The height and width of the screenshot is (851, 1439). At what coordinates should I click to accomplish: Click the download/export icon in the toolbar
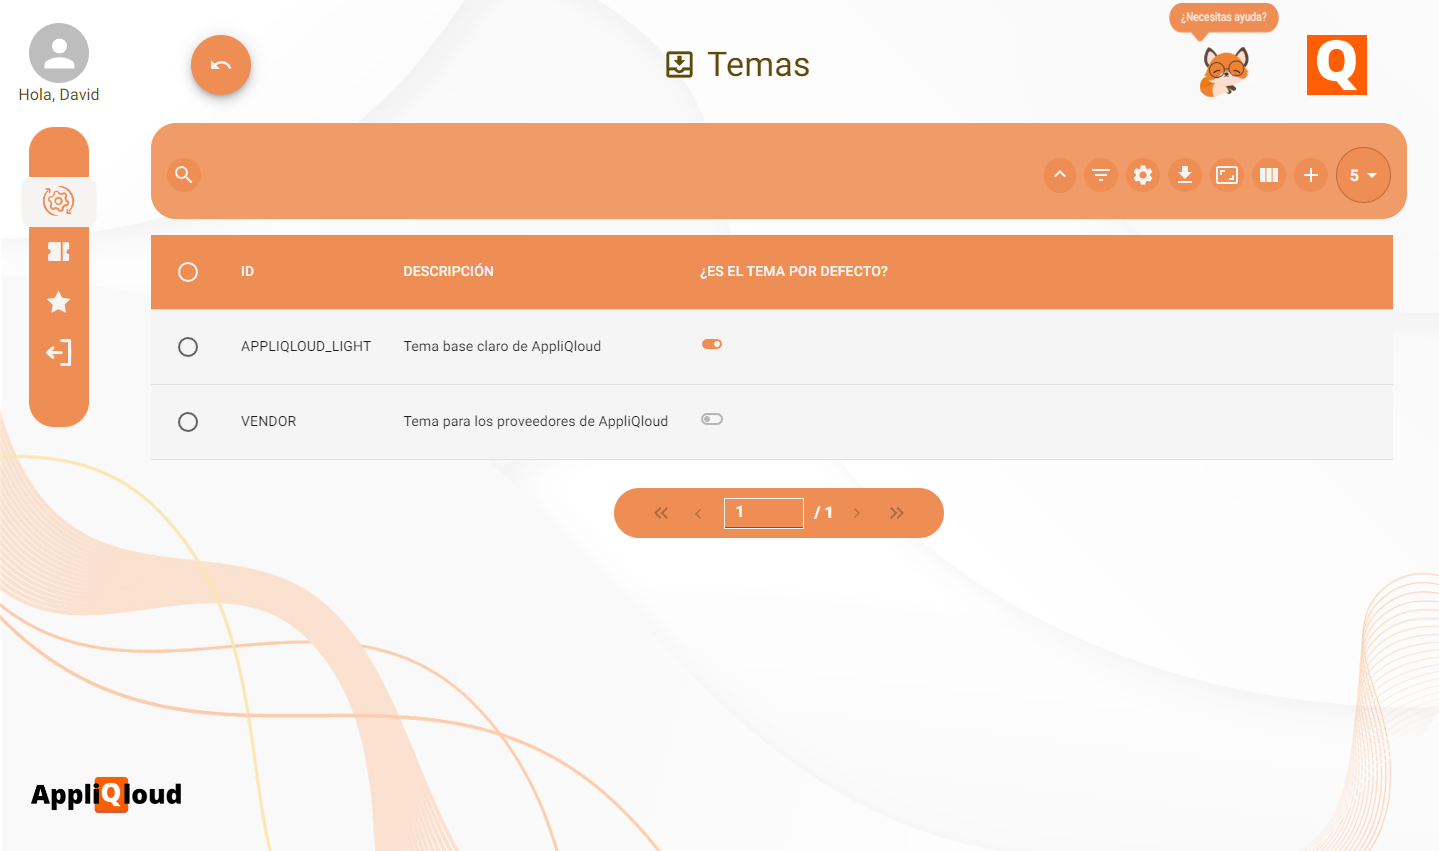(1185, 175)
